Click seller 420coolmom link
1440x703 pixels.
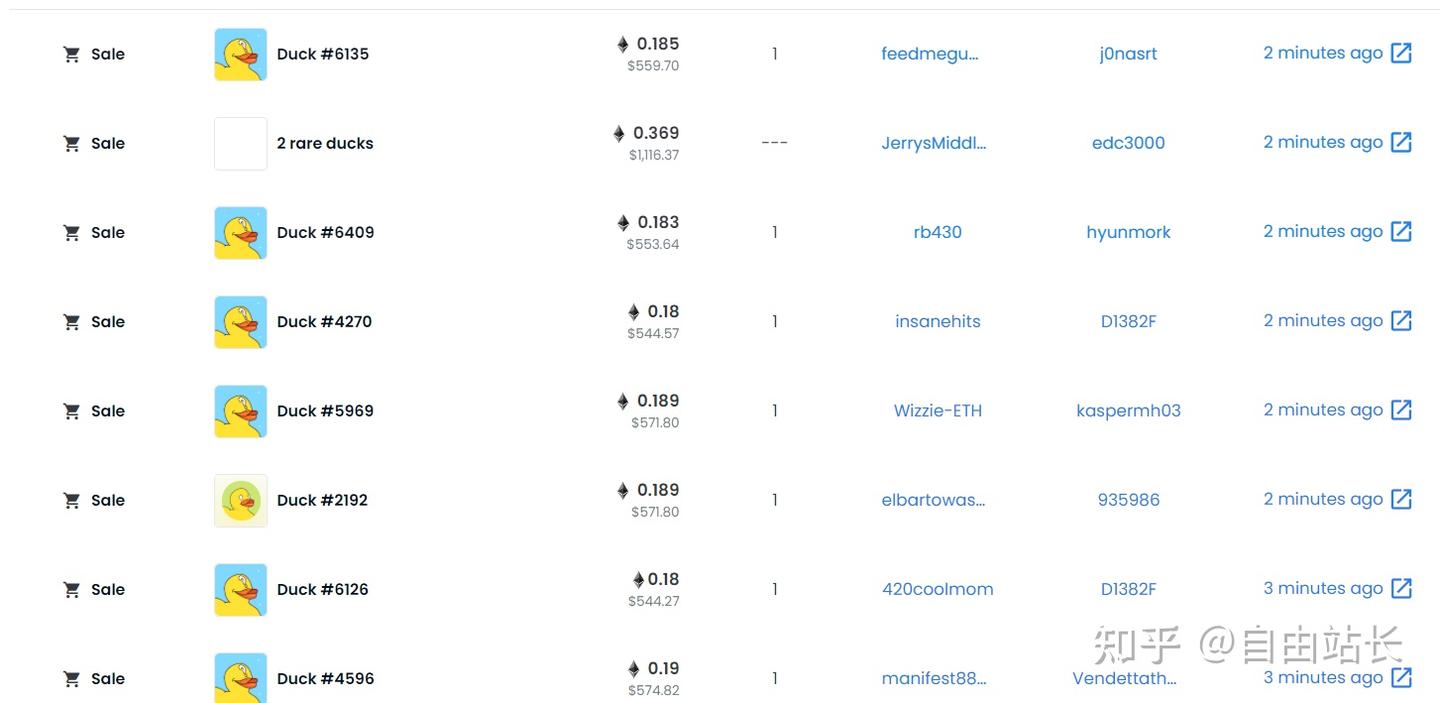(937, 589)
